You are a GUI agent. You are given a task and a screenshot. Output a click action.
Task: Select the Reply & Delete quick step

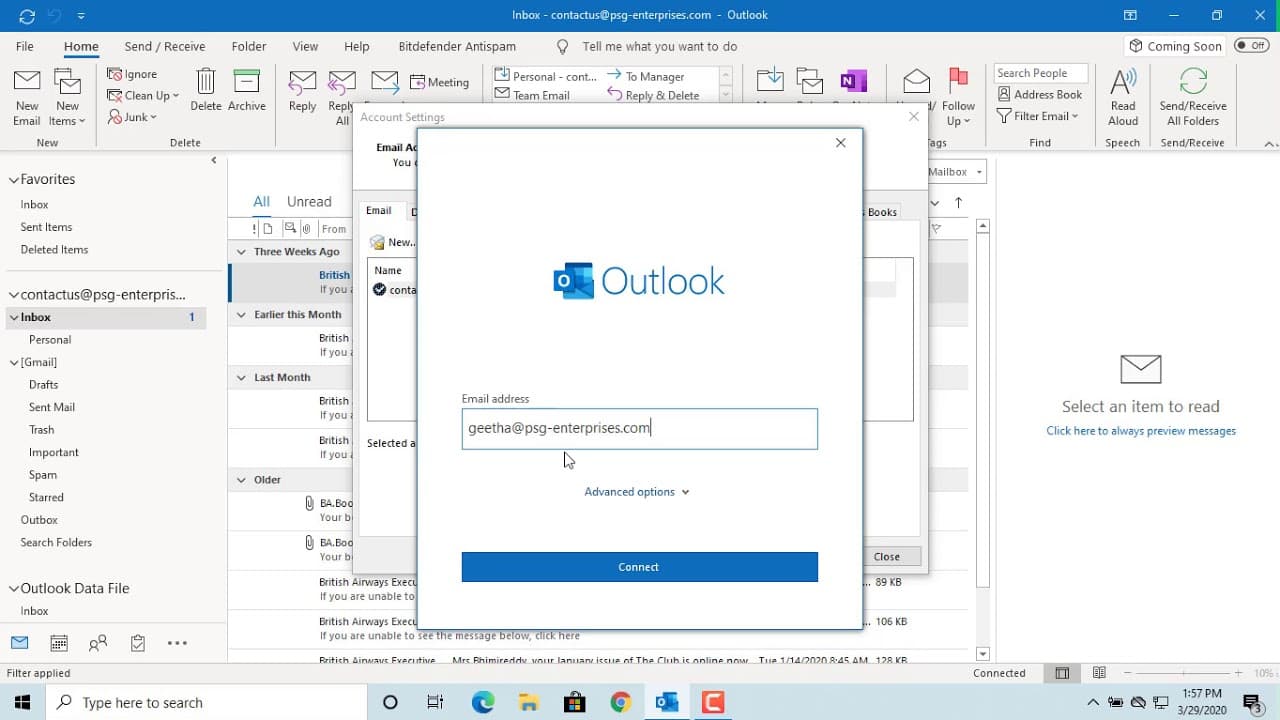tap(654, 95)
